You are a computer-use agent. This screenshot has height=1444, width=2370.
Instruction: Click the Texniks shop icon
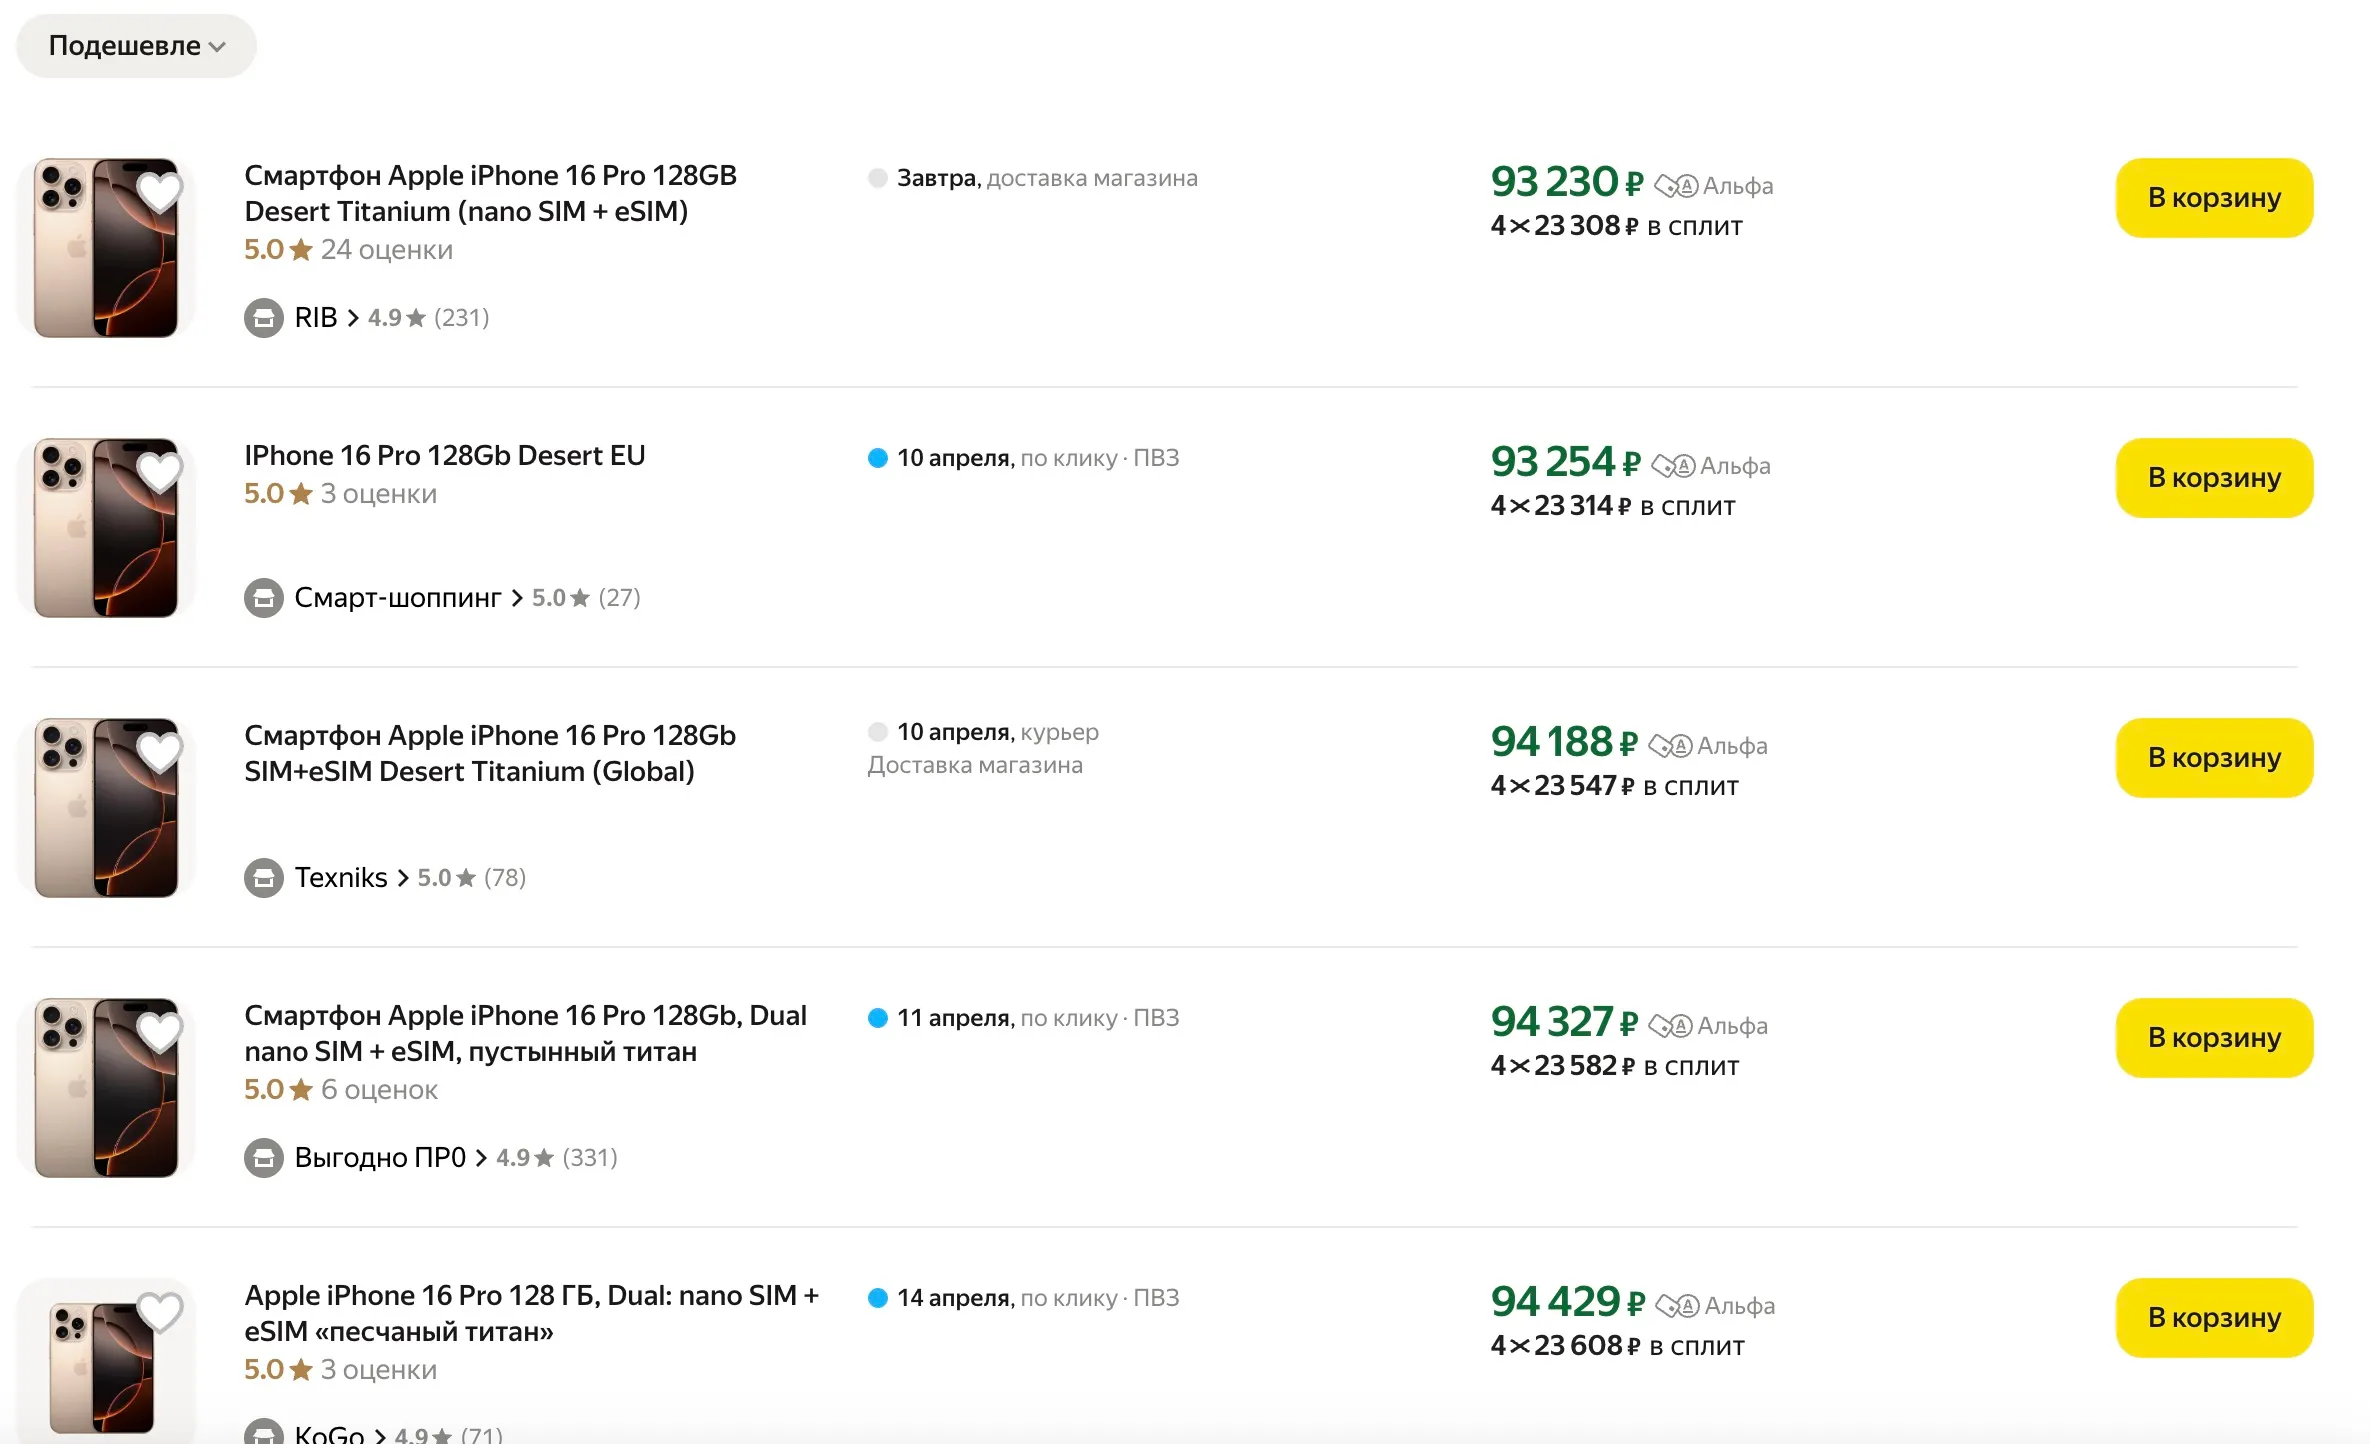[264, 878]
